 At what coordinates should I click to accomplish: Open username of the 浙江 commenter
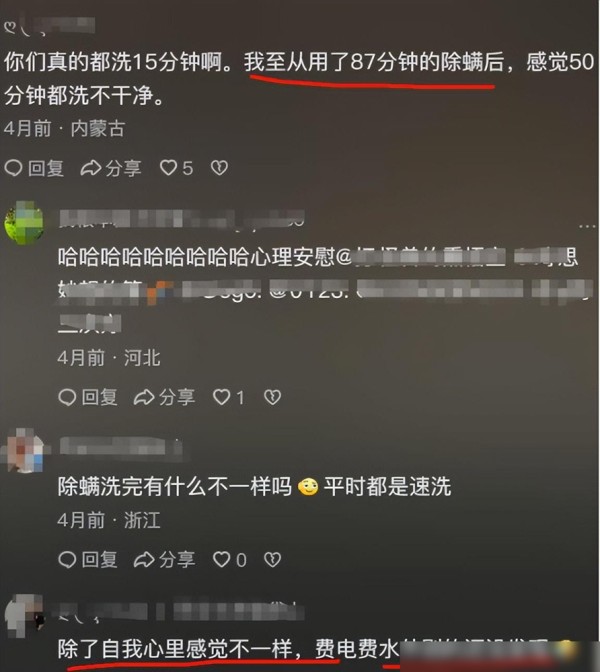pos(121,447)
